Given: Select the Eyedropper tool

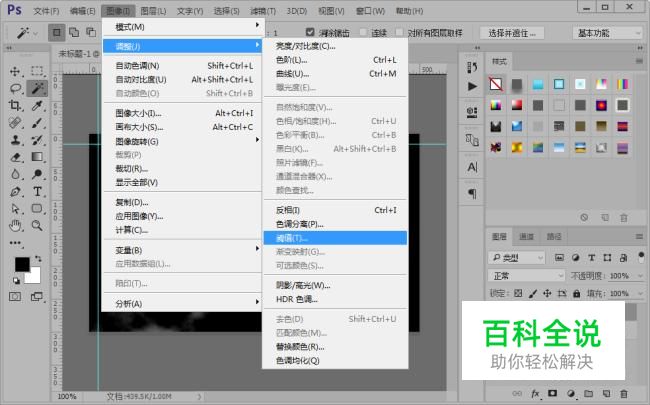Looking at the screenshot, I should (x=37, y=105).
